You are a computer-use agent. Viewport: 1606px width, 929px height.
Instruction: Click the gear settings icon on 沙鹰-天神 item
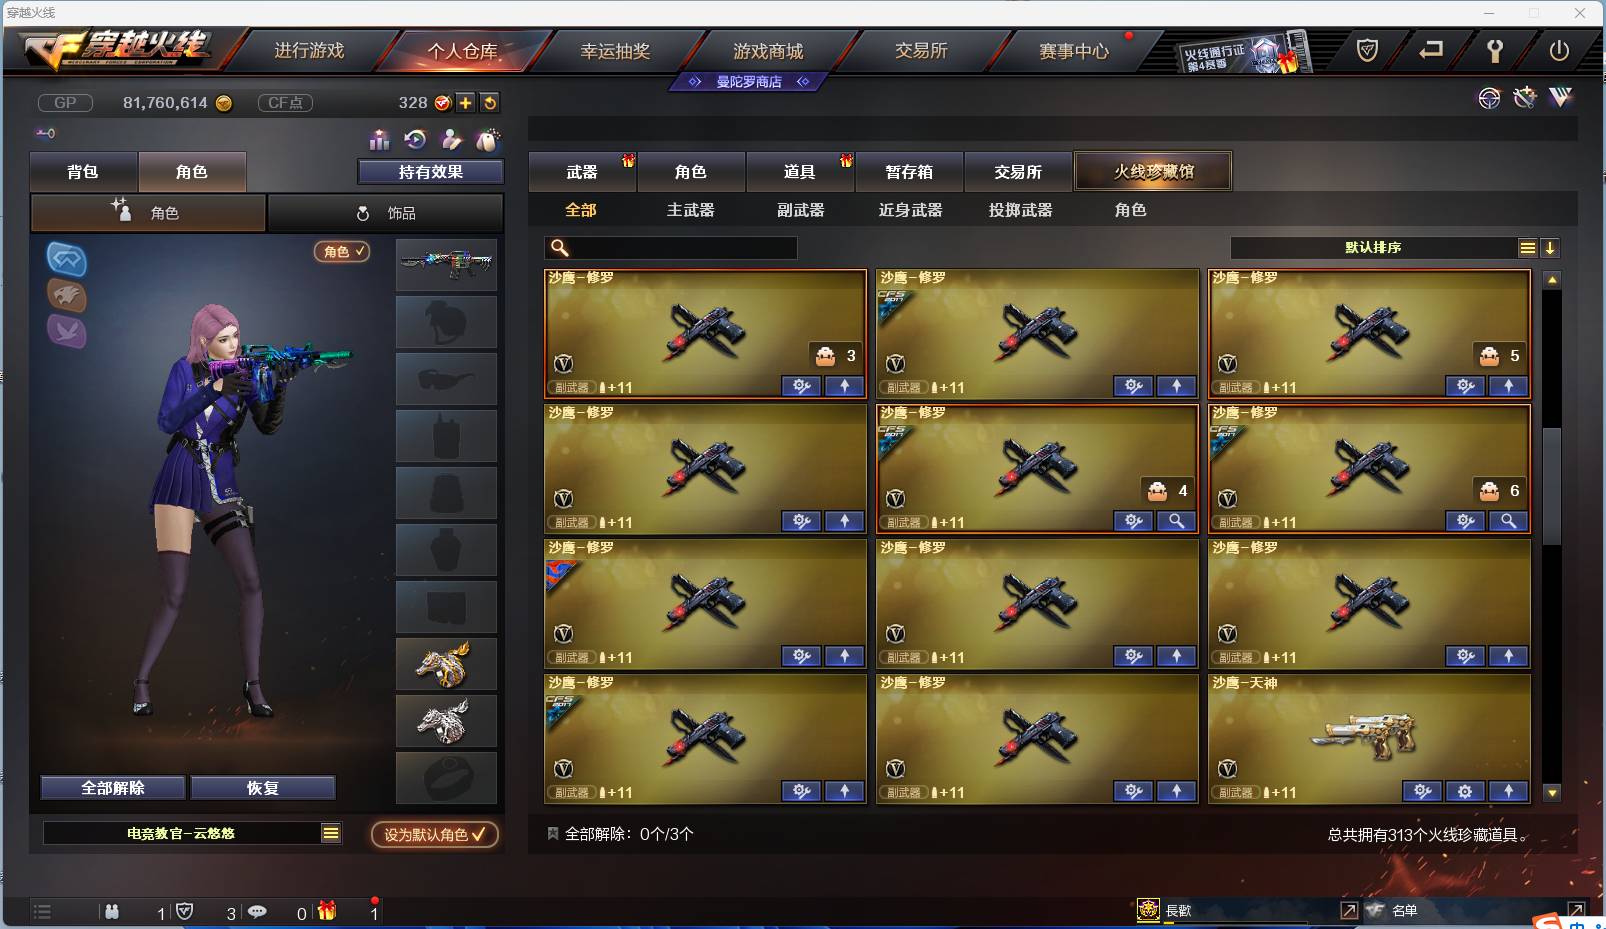(x=1465, y=791)
